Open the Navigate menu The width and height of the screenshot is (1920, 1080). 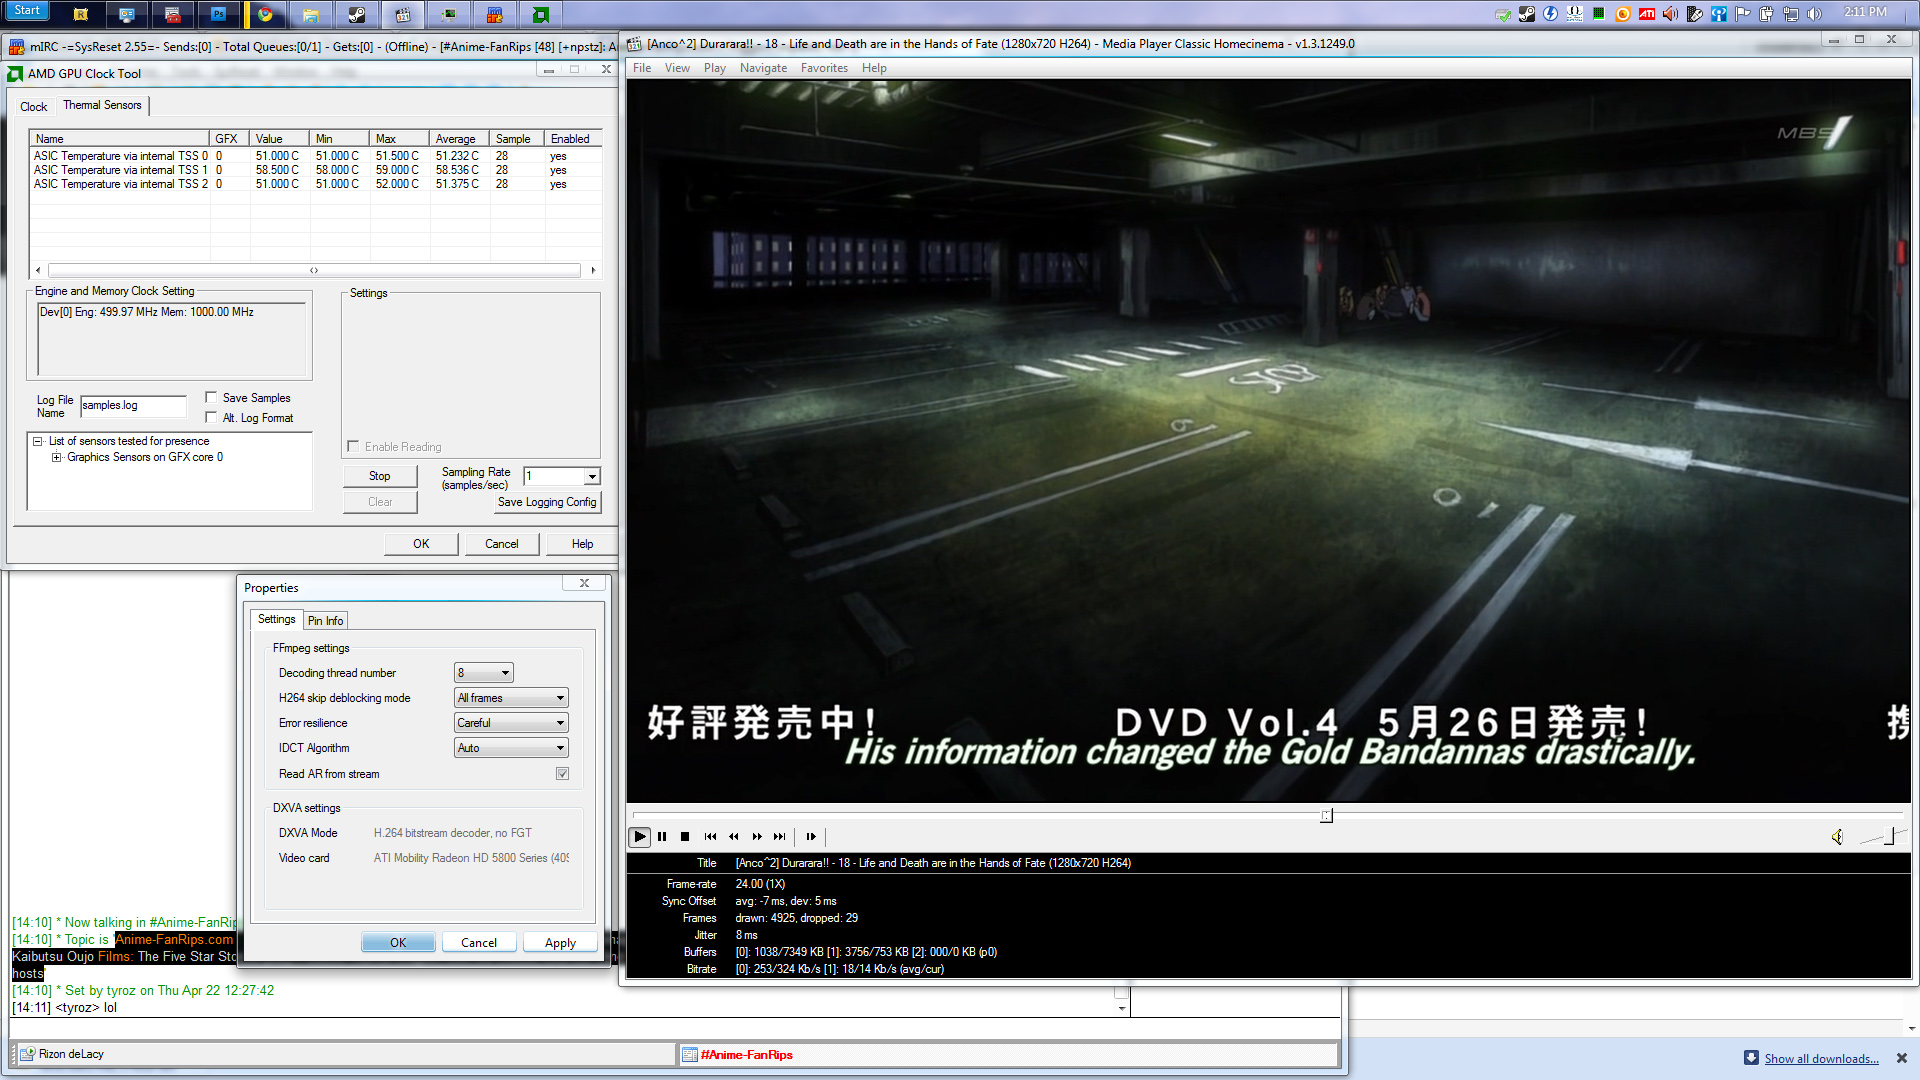coord(763,68)
